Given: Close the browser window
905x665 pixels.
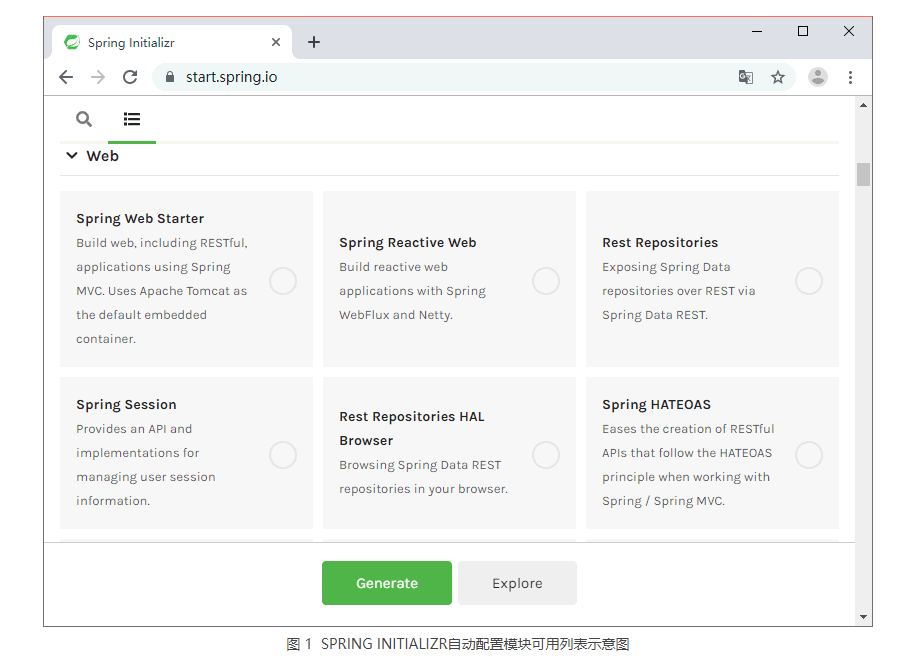Looking at the screenshot, I should point(849,31).
